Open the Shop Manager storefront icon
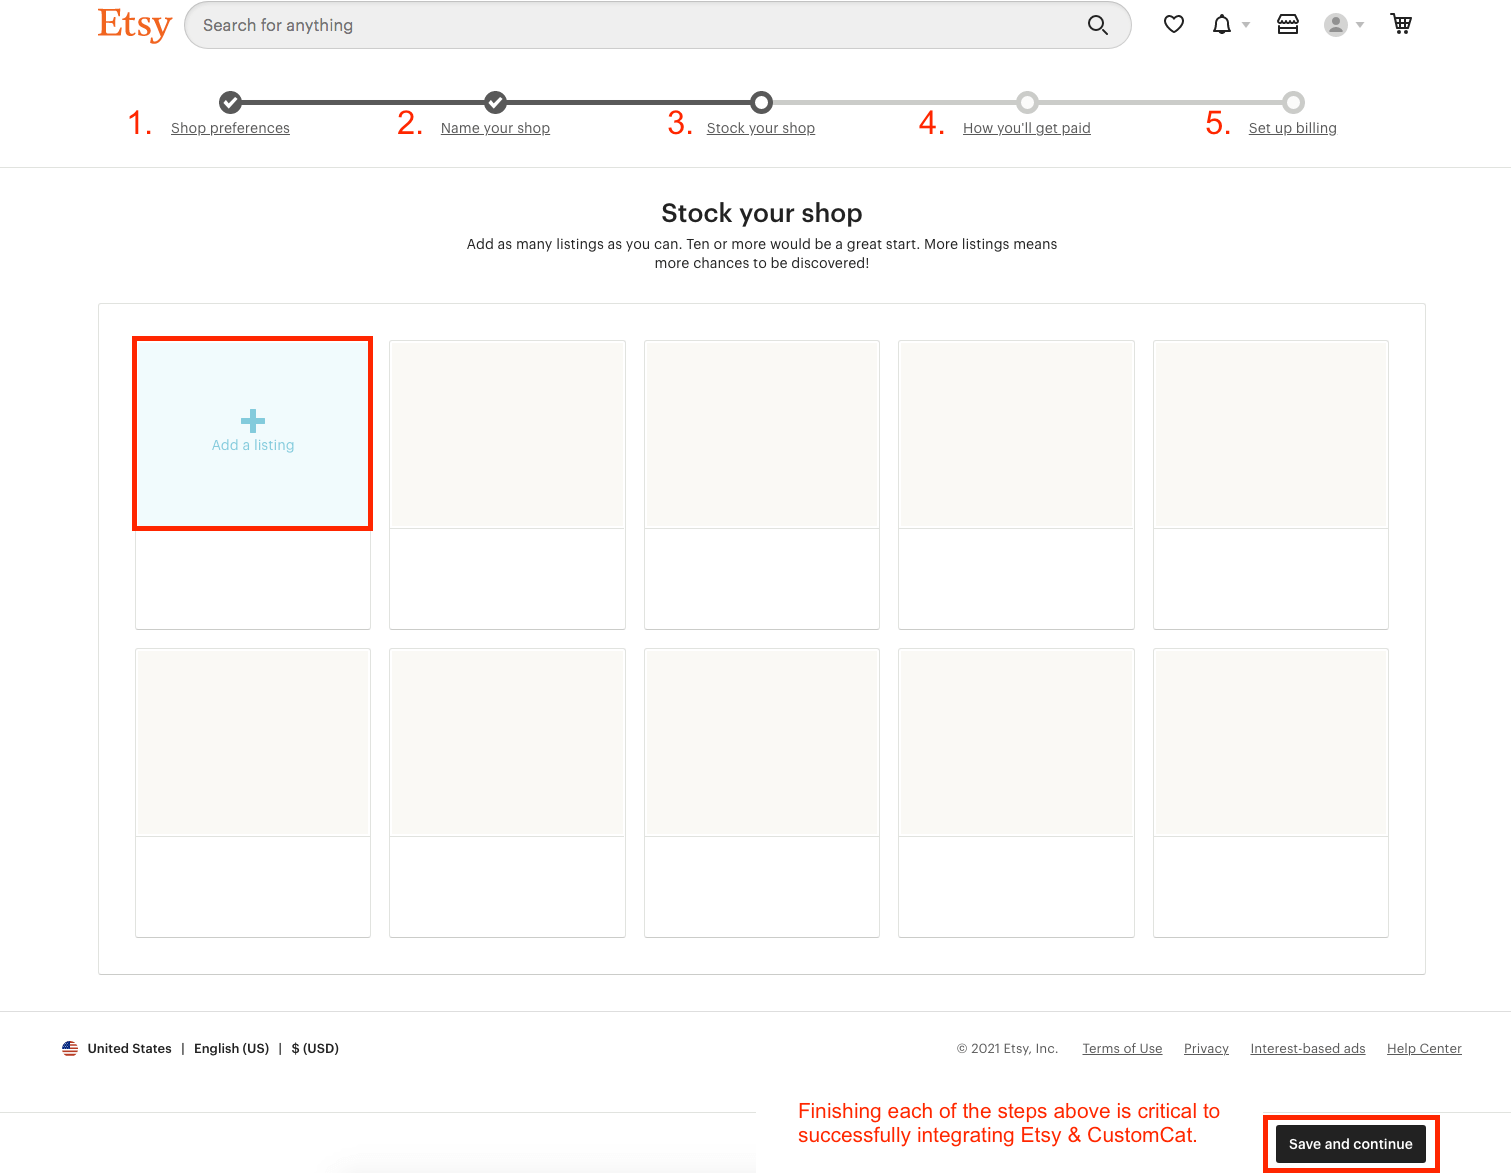Viewport: 1511px width, 1173px height. point(1287,24)
